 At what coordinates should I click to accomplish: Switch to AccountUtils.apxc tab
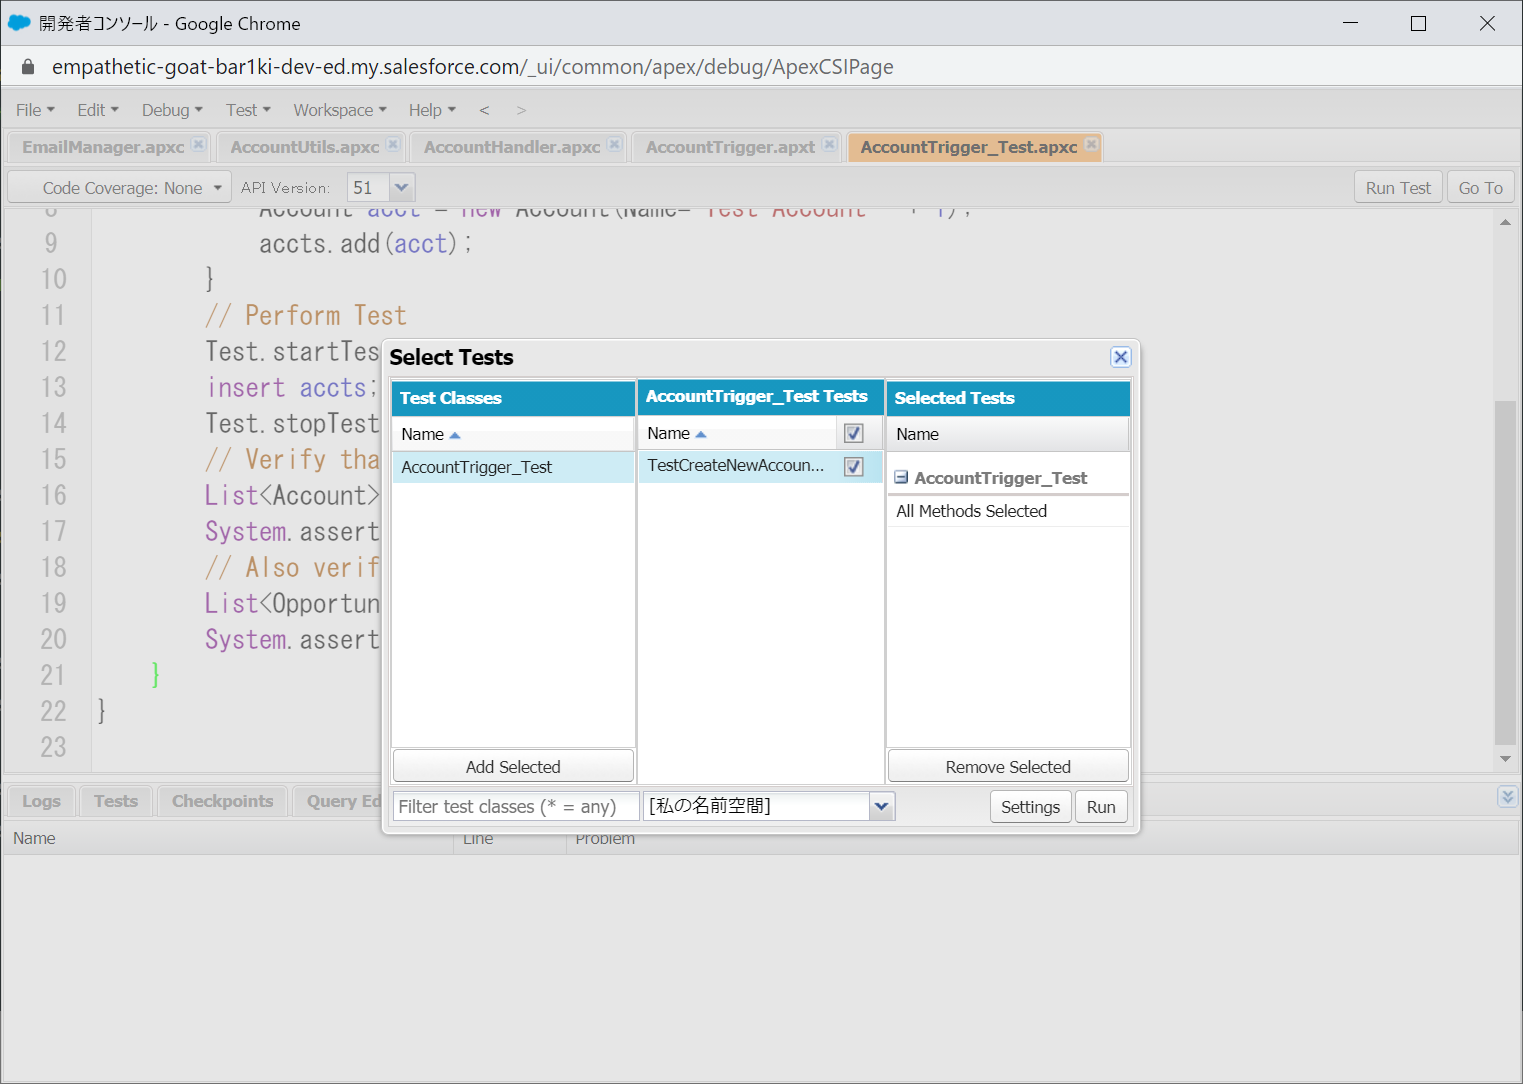coord(304,147)
